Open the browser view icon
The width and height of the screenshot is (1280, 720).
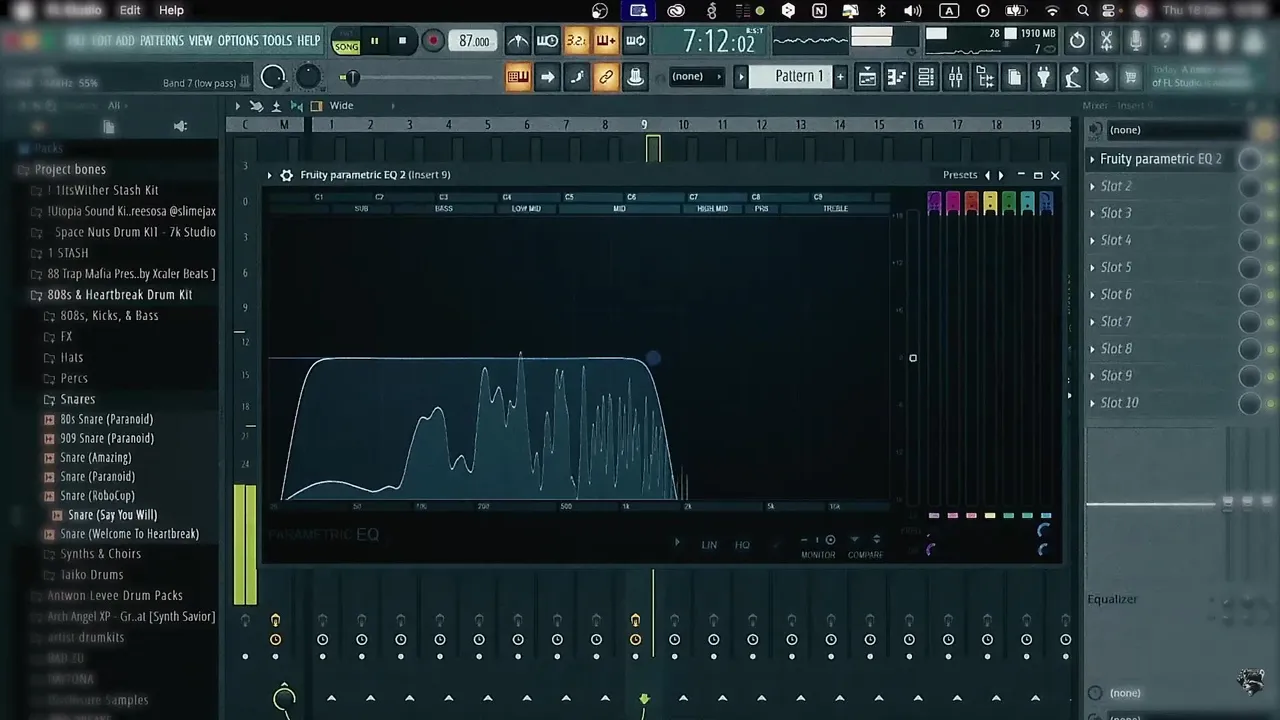[x=985, y=77]
